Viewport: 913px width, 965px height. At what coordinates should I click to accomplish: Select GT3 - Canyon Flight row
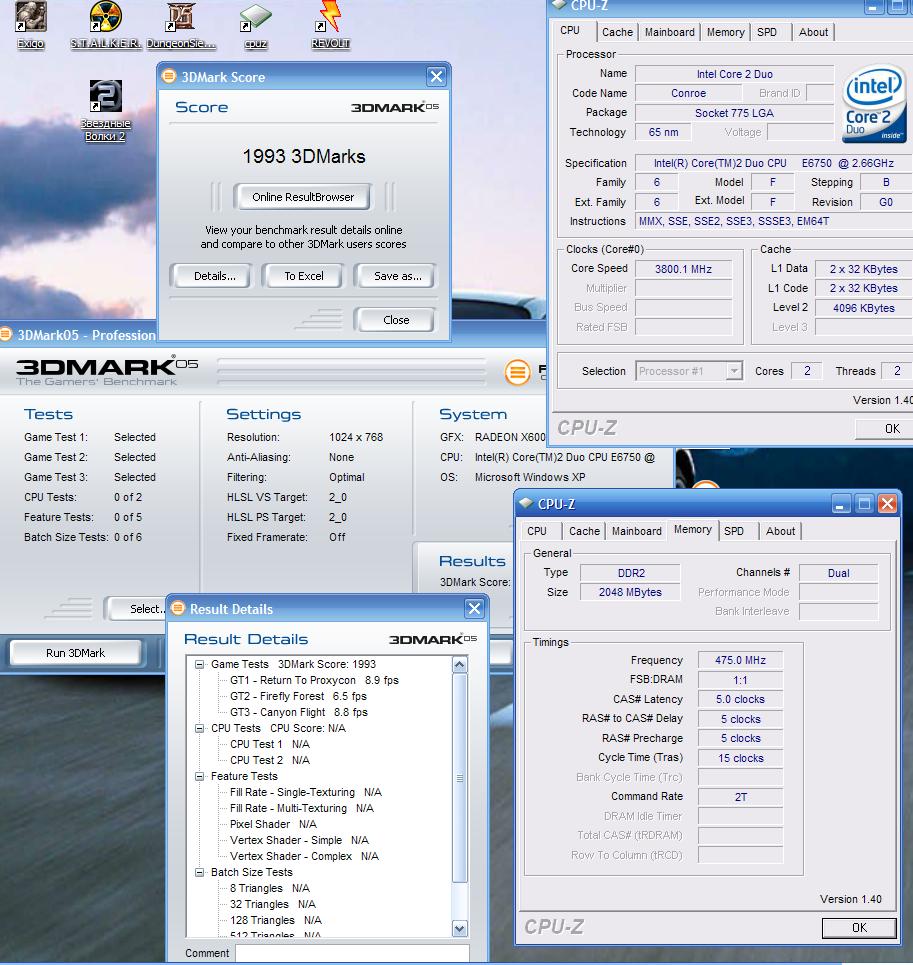pyautogui.click(x=299, y=712)
